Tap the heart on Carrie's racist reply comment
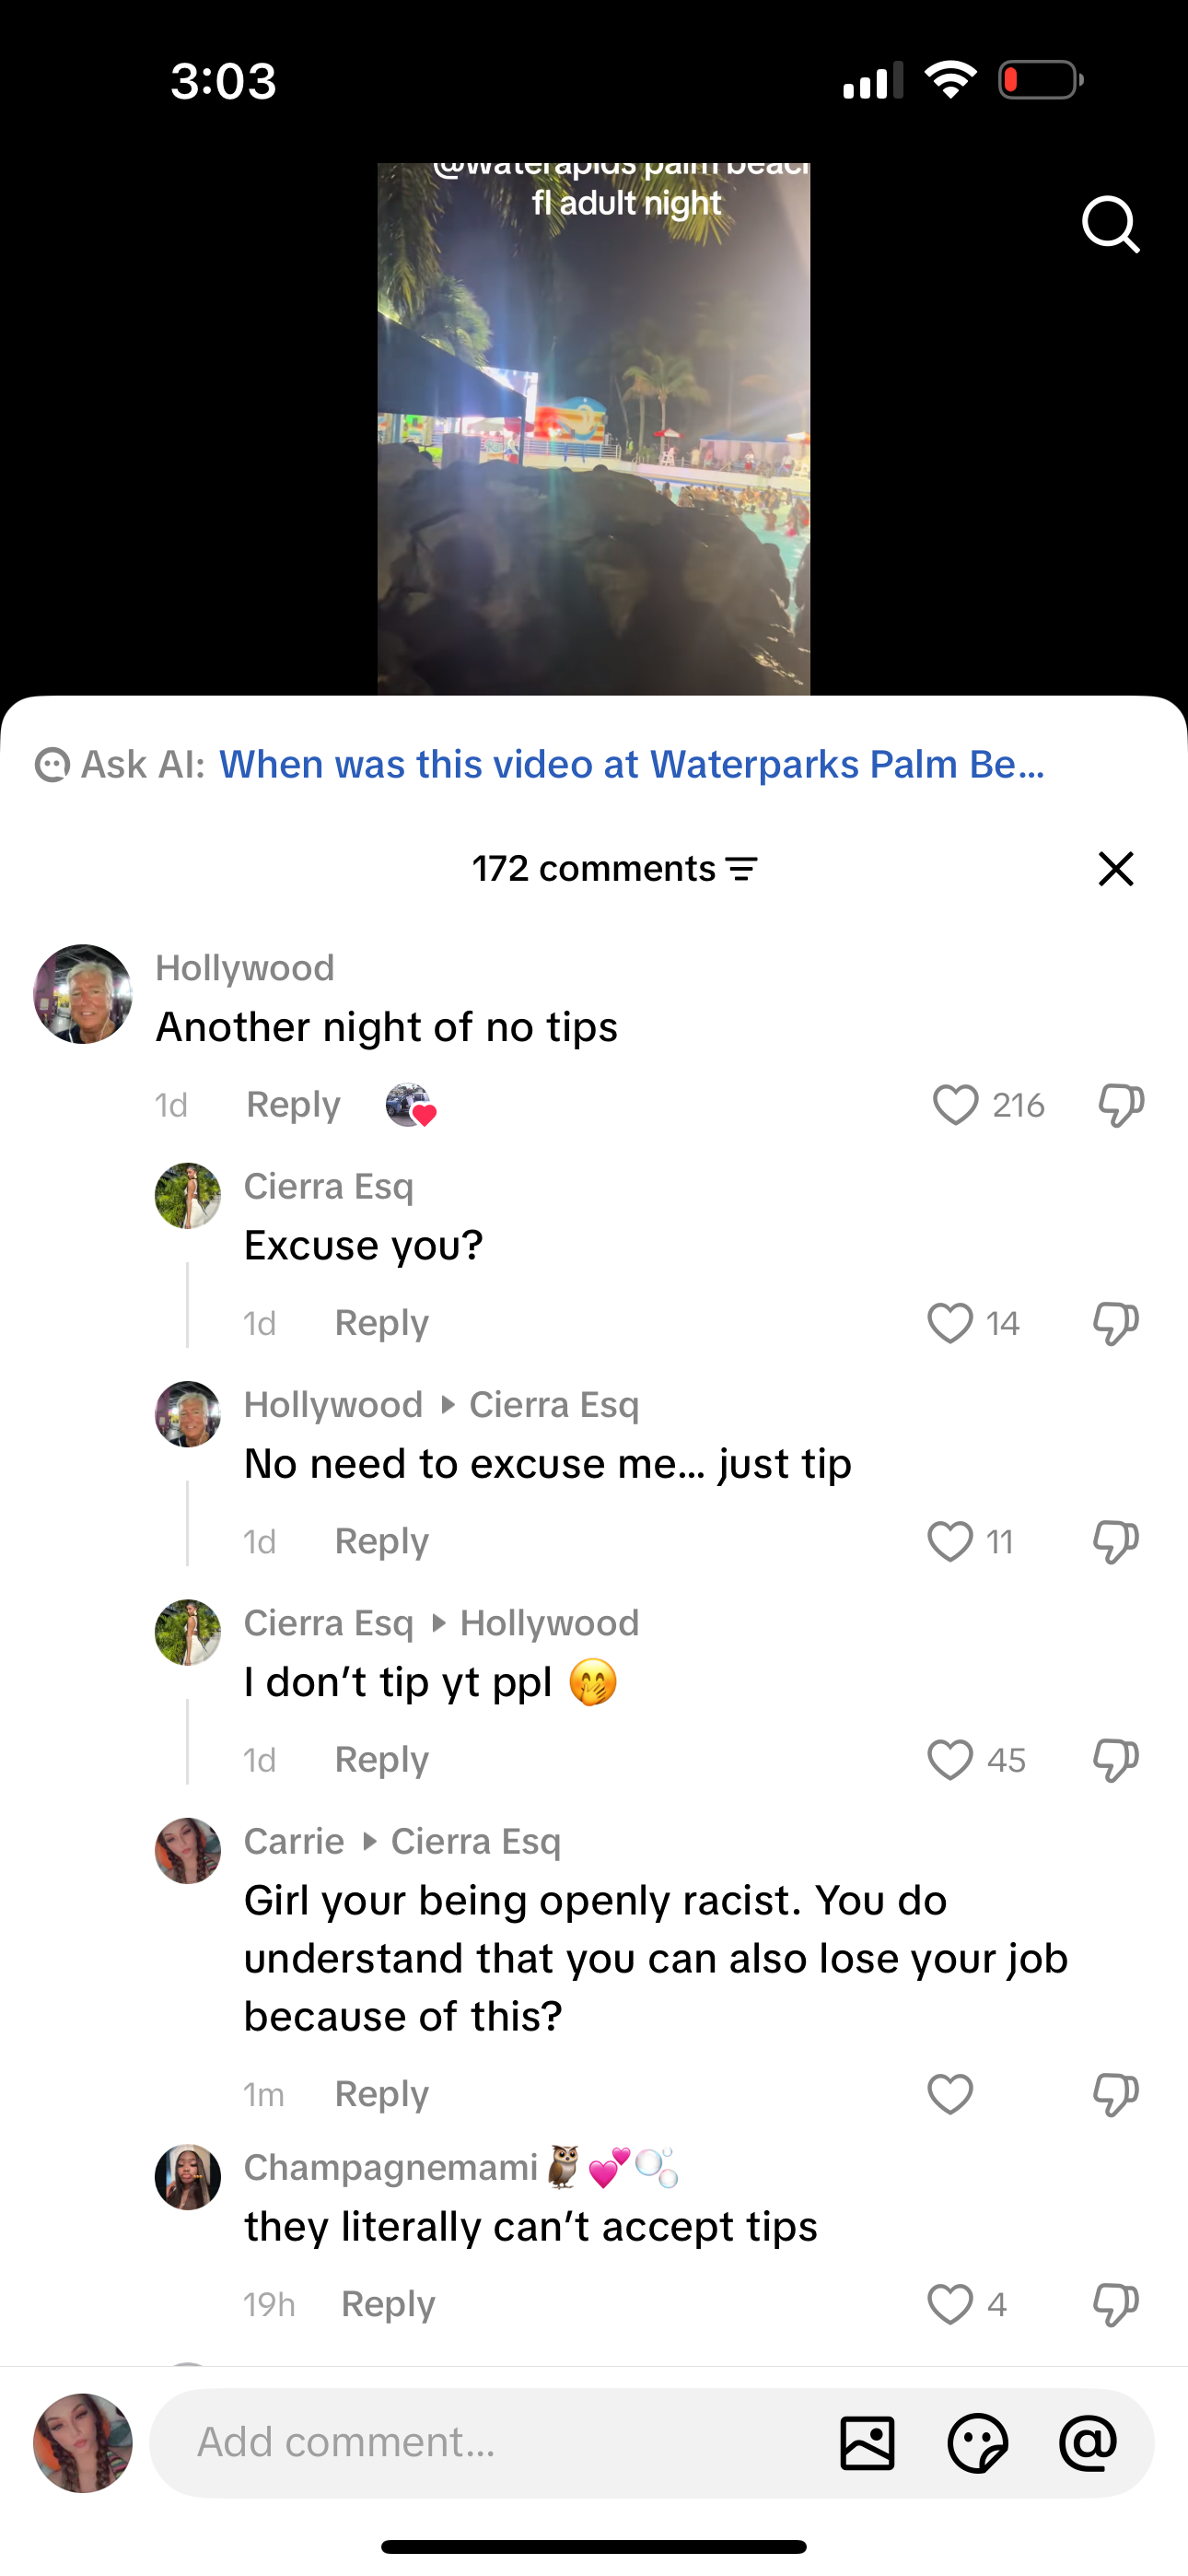The width and height of the screenshot is (1188, 2576). tap(950, 2094)
